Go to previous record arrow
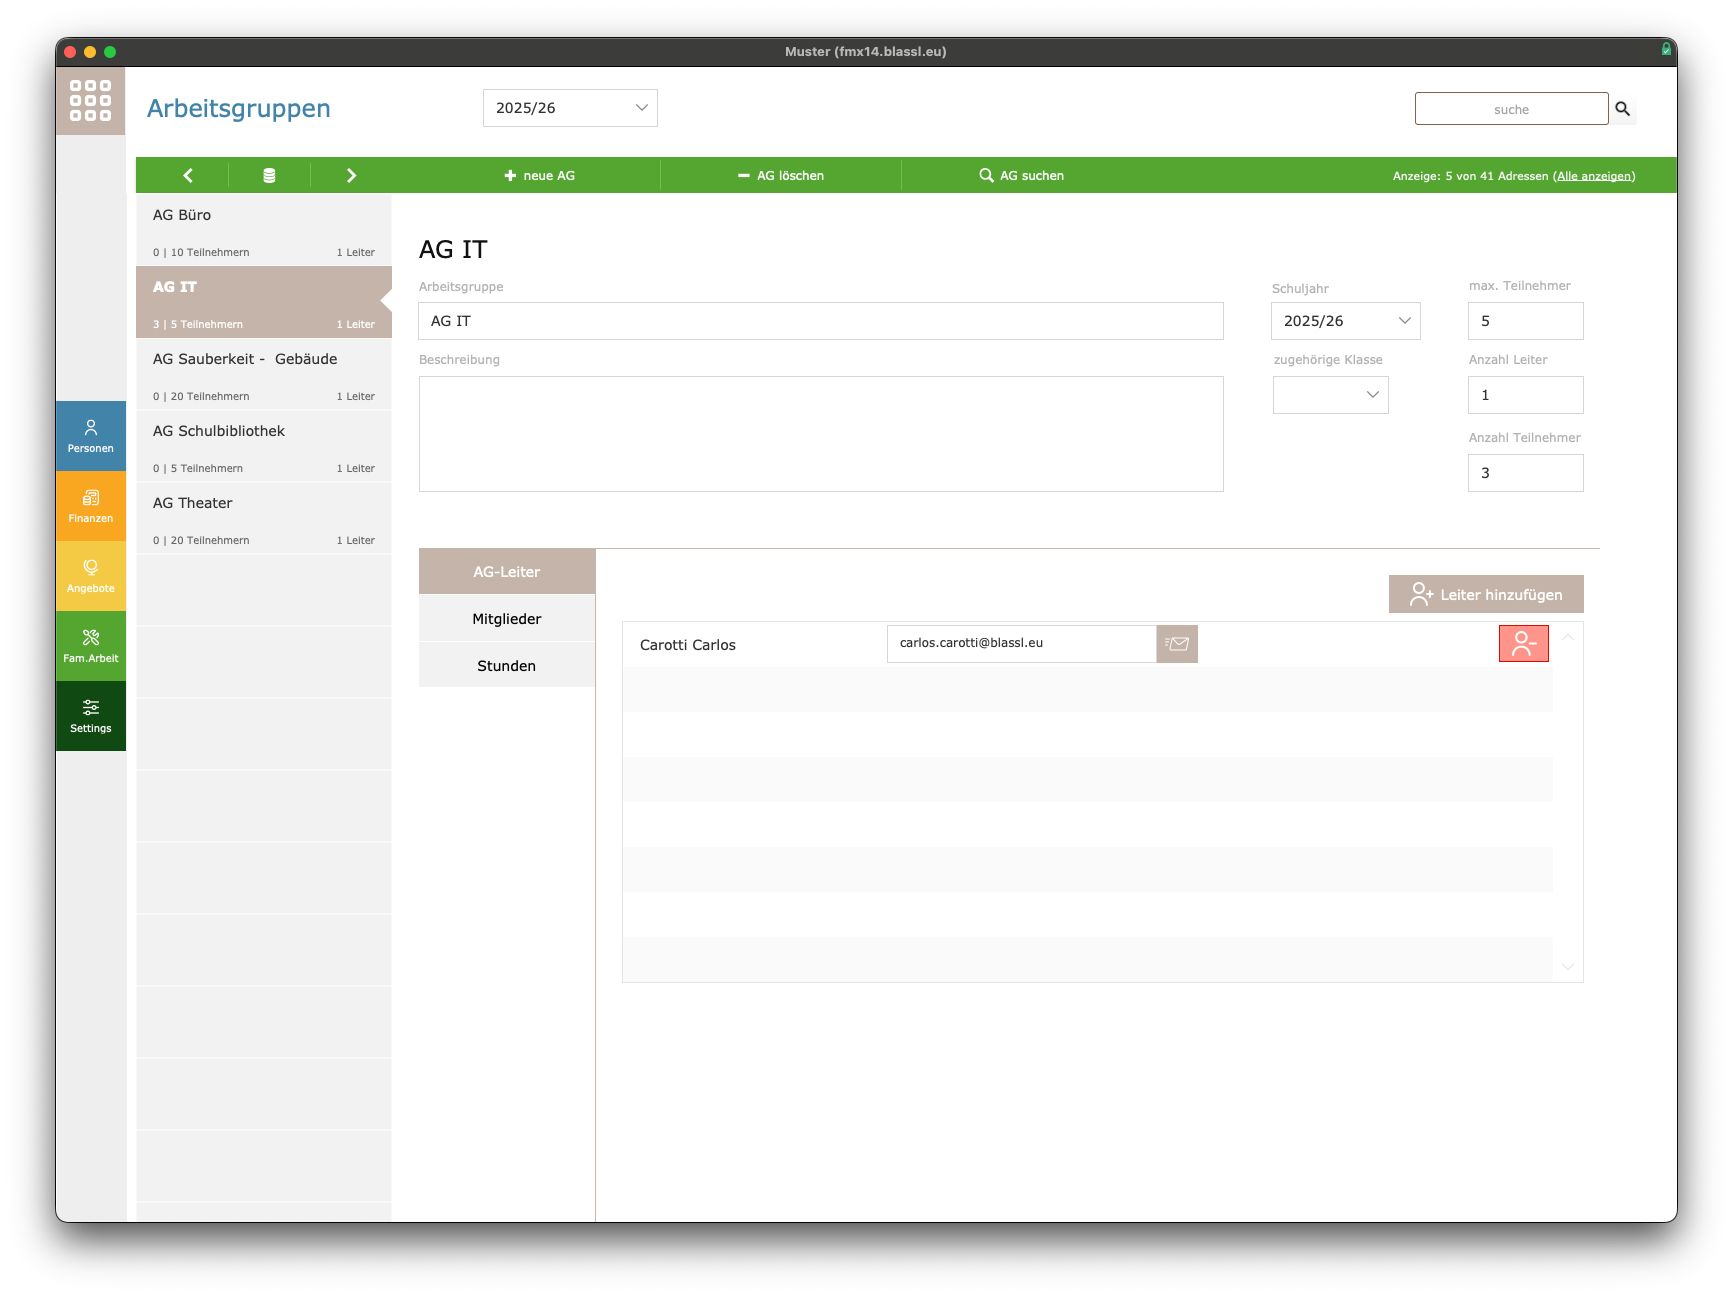The image size is (1733, 1296). [188, 175]
